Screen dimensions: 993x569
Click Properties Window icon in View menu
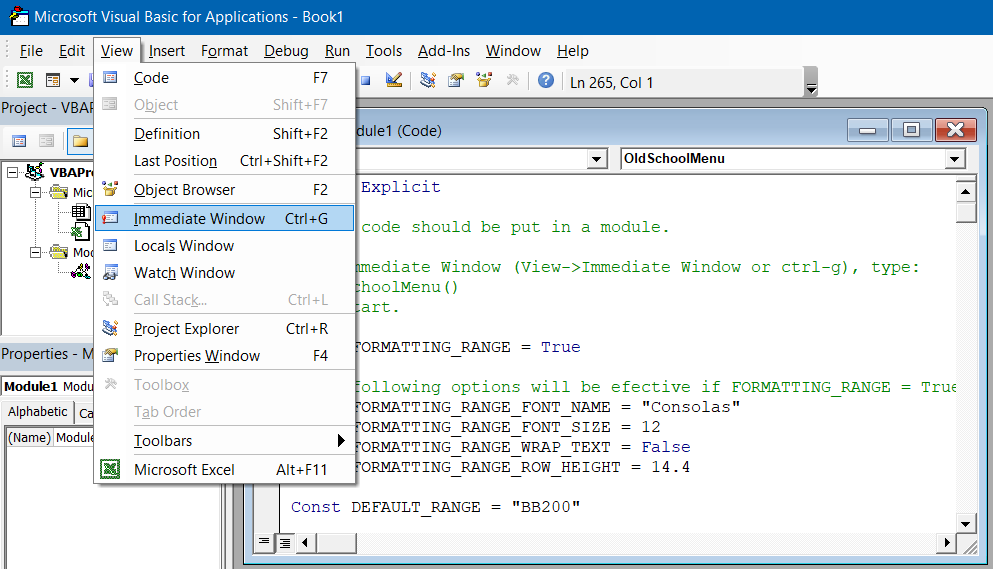tap(110, 355)
